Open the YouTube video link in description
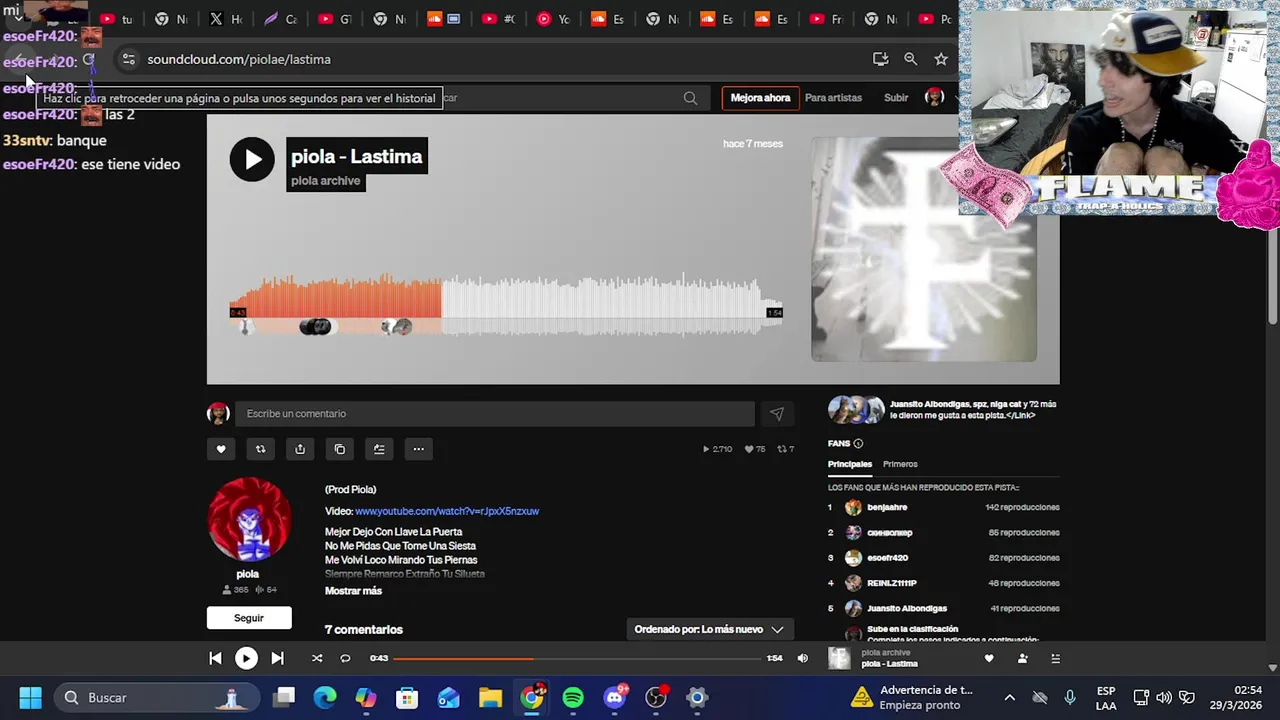This screenshot has width=1280, height=720. 447,511
